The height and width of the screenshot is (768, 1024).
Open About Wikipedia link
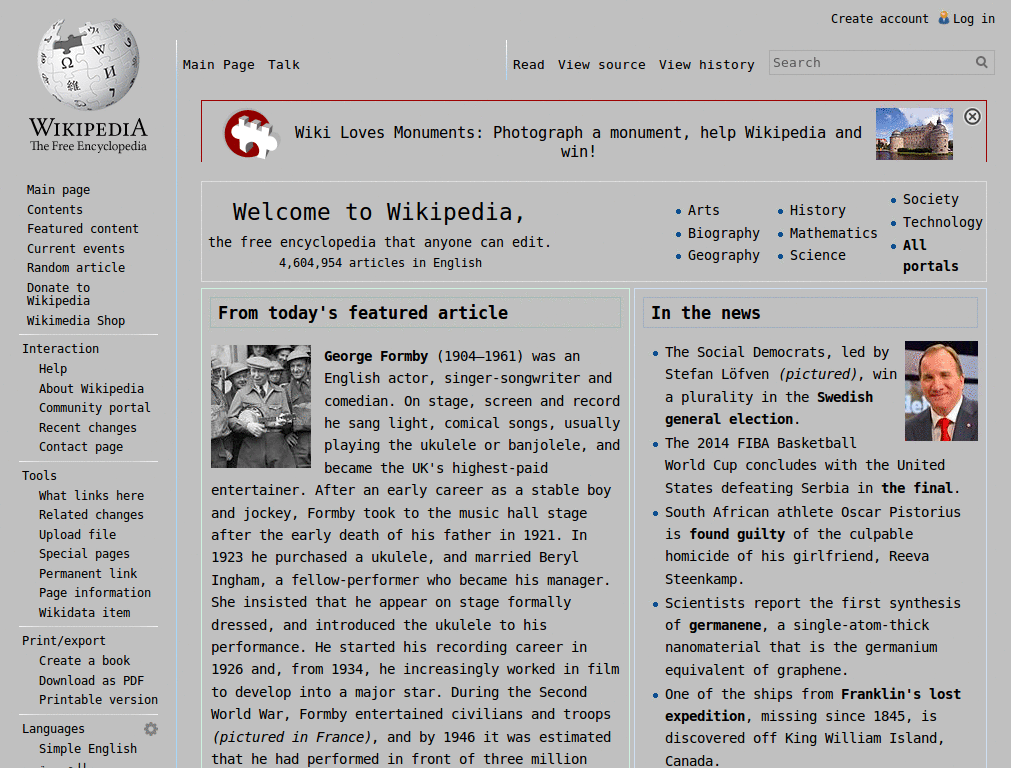coord(91,389)
